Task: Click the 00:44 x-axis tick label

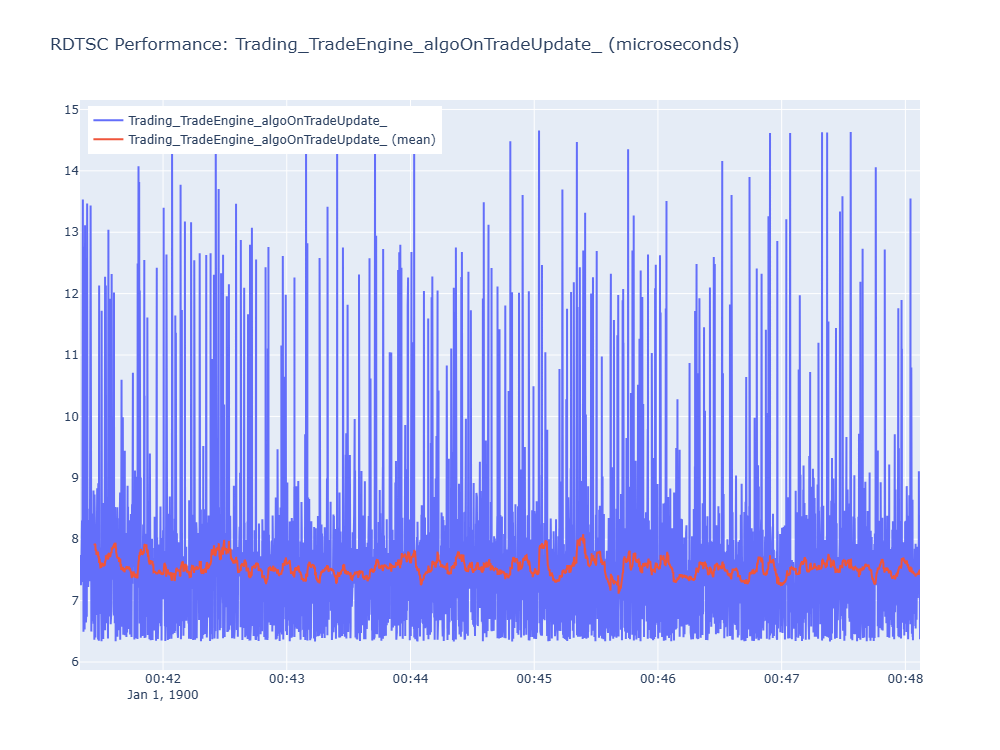Action: pyautogui.click(x=410, y=679)
